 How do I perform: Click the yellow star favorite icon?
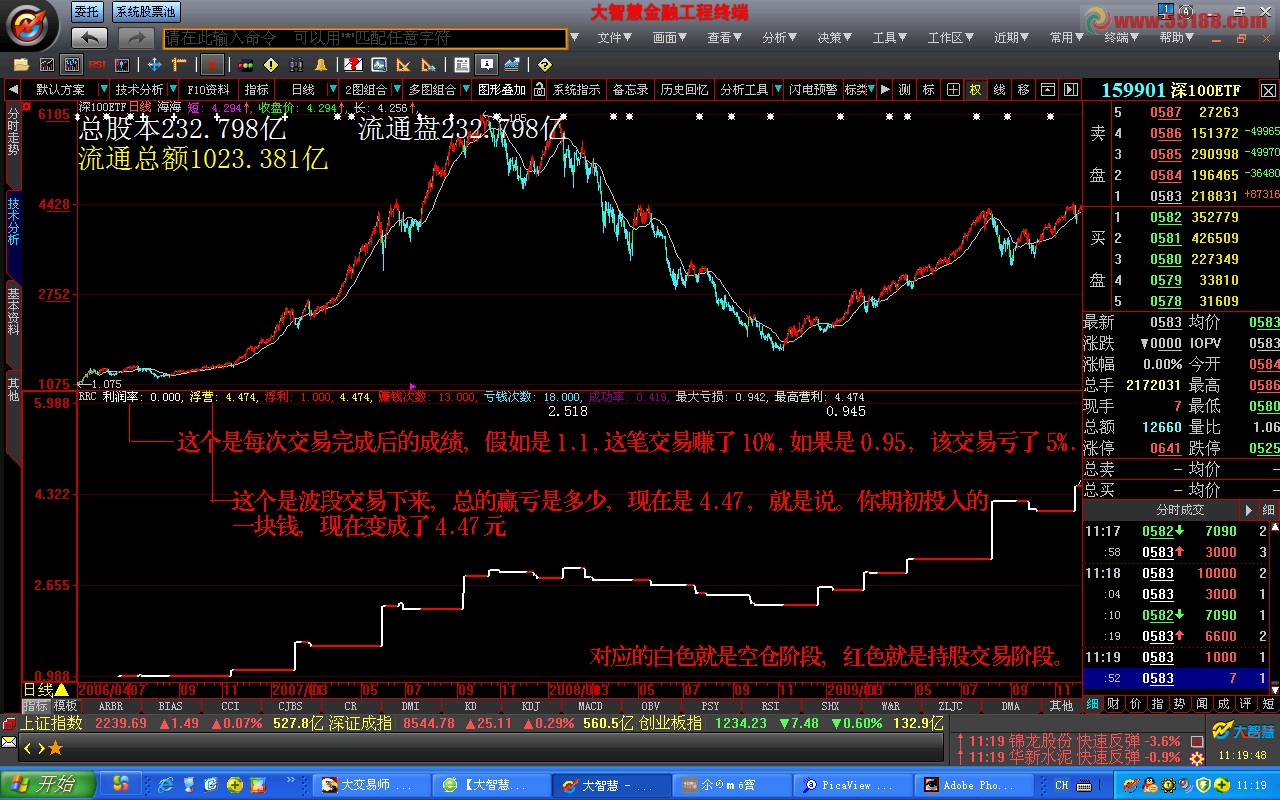coord(55,747)
